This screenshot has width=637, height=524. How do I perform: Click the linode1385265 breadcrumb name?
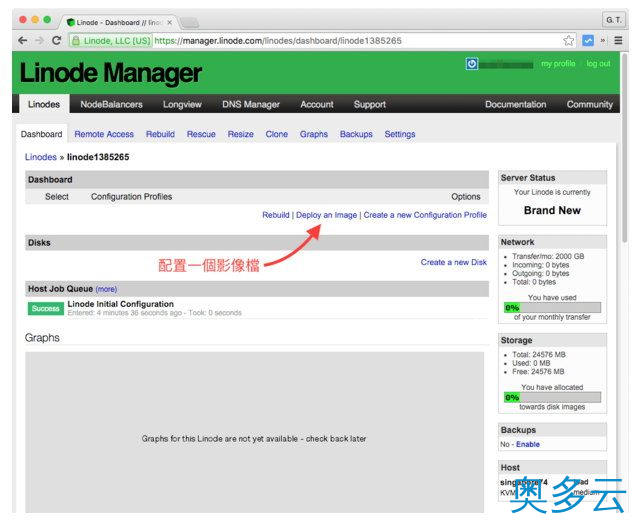(98, 157)
